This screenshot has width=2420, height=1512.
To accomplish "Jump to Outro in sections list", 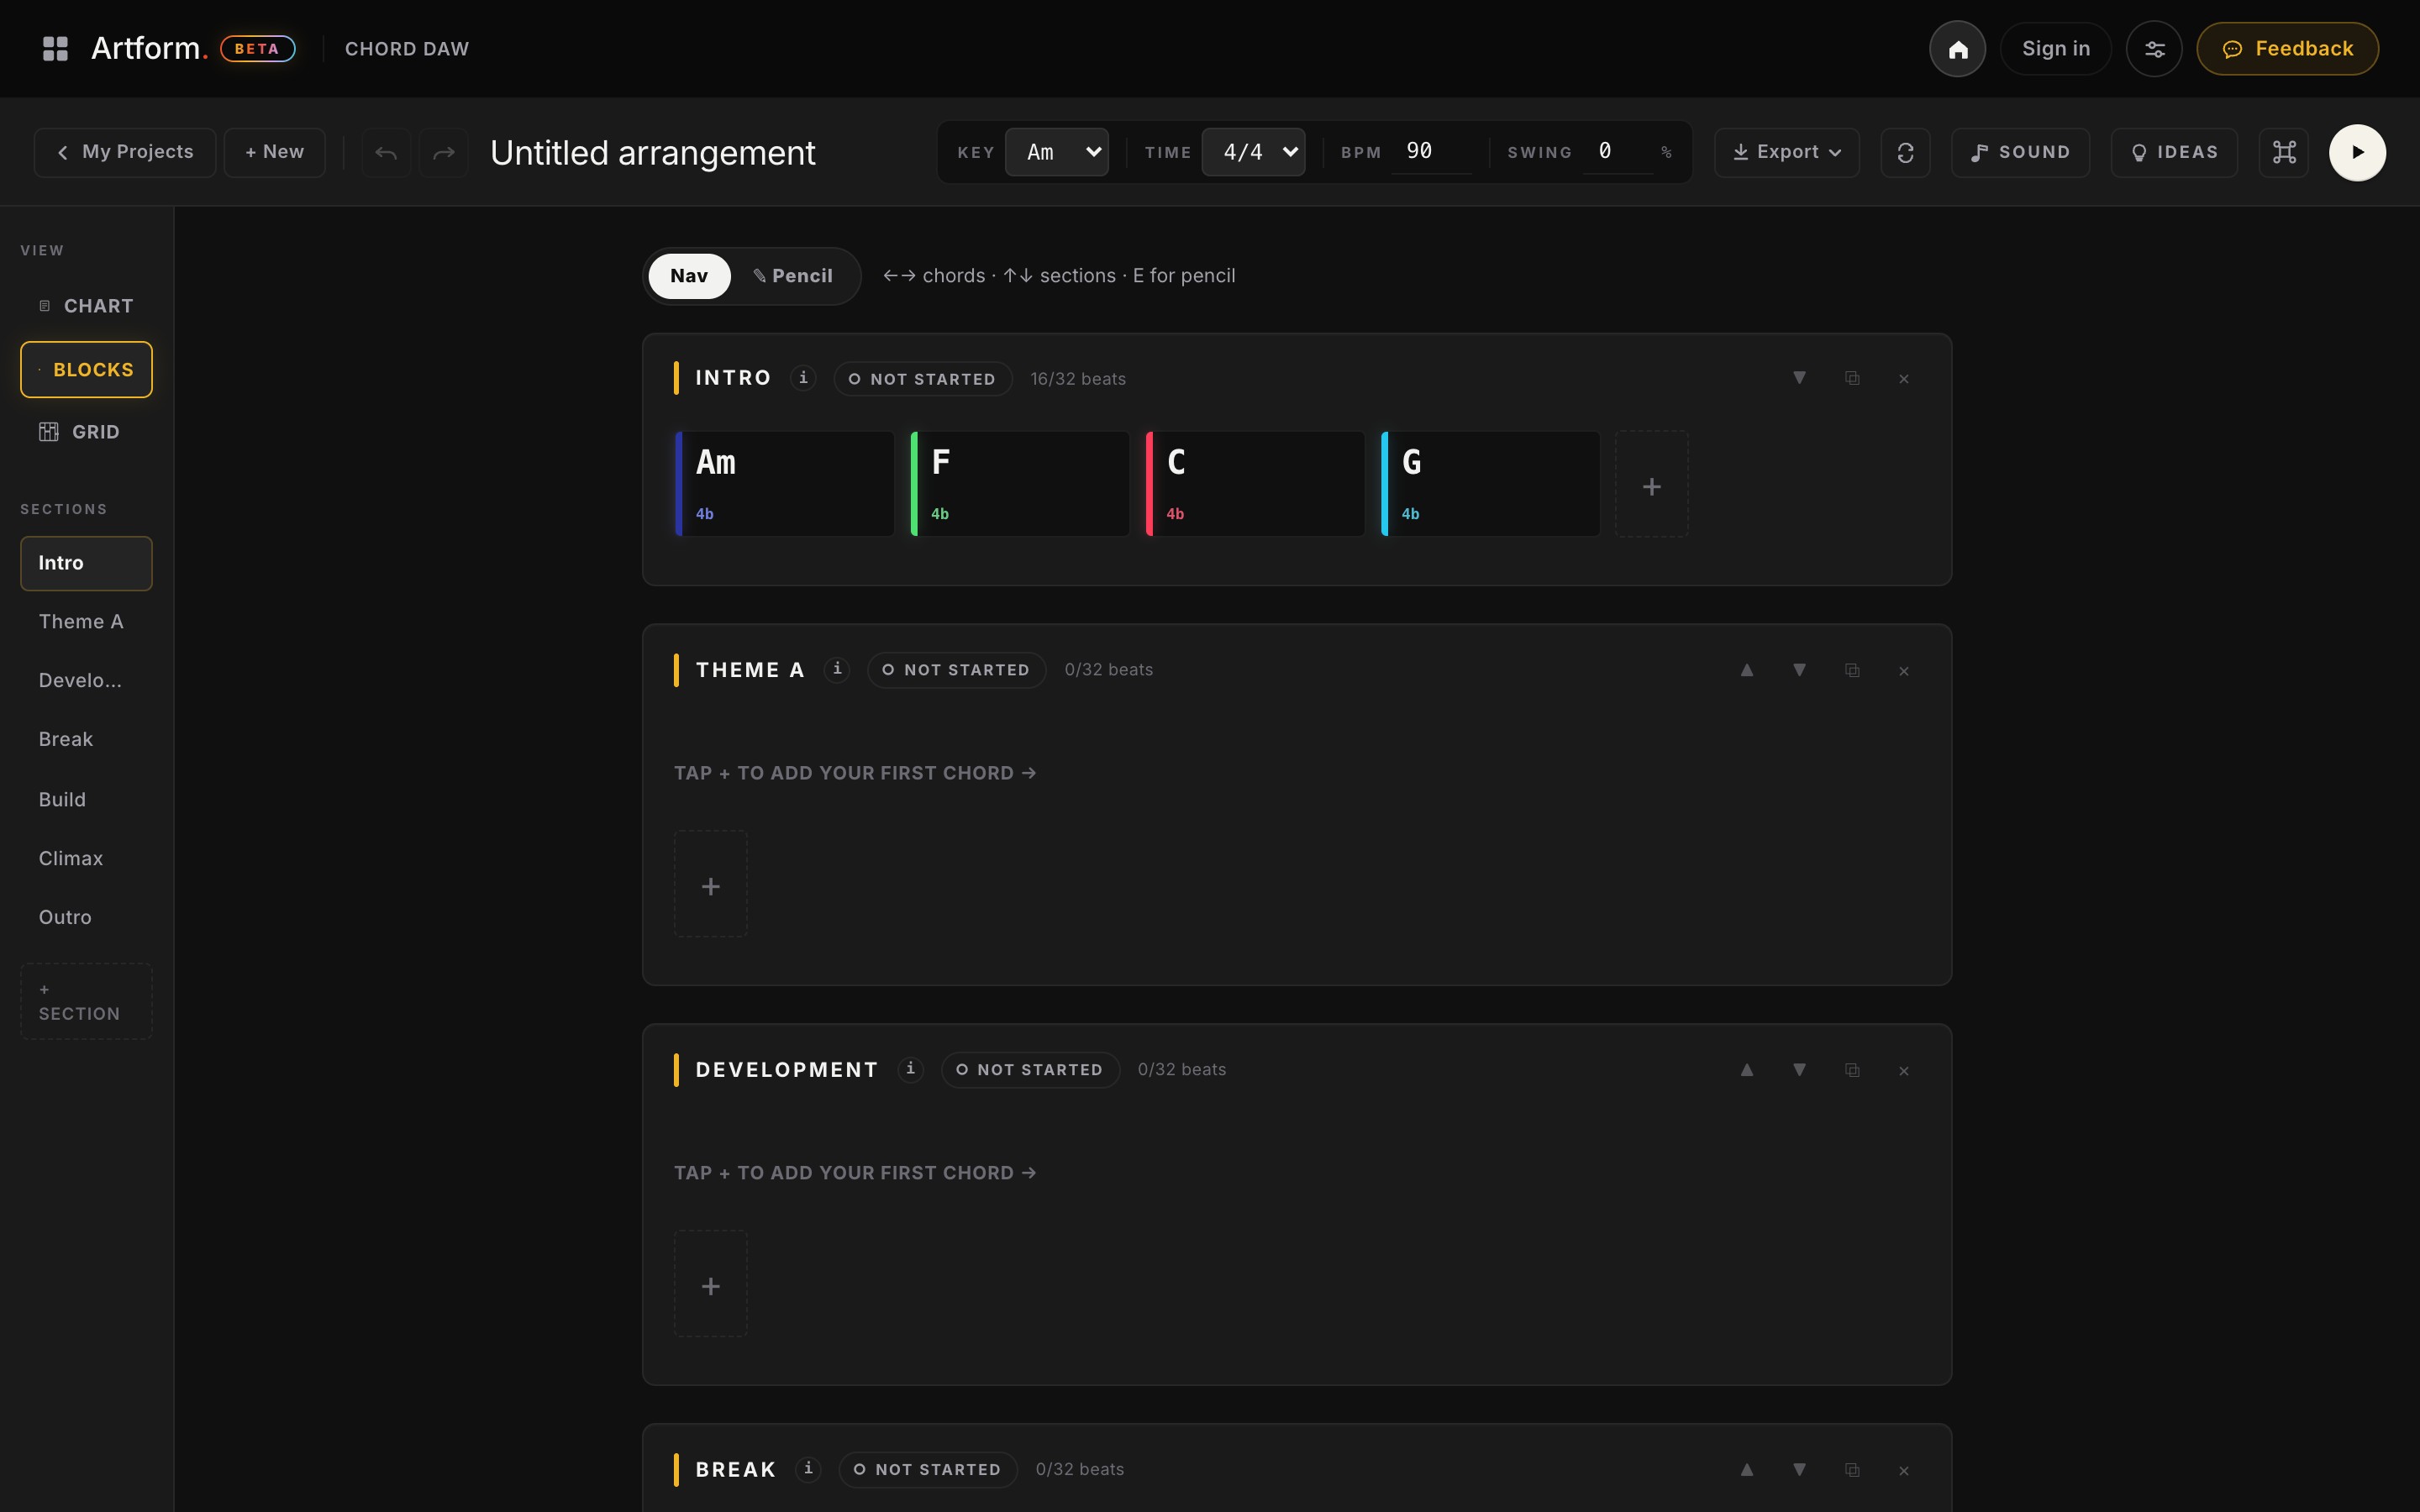I will (86, 918).
